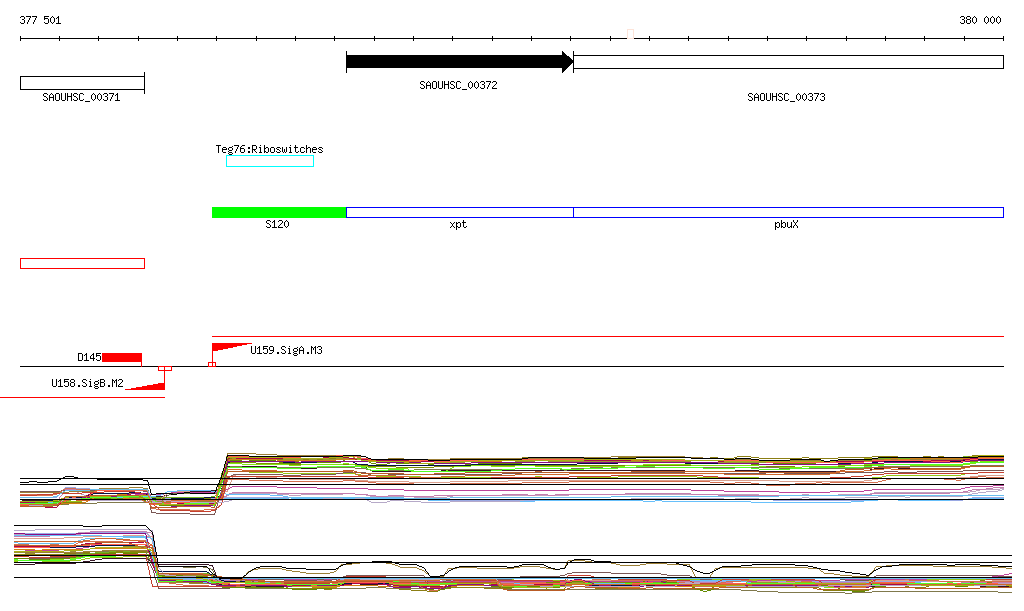Viewport: 1024px width, 611px height.
Task: Select the pbuX segment bar
Action: tap(788, 212)
